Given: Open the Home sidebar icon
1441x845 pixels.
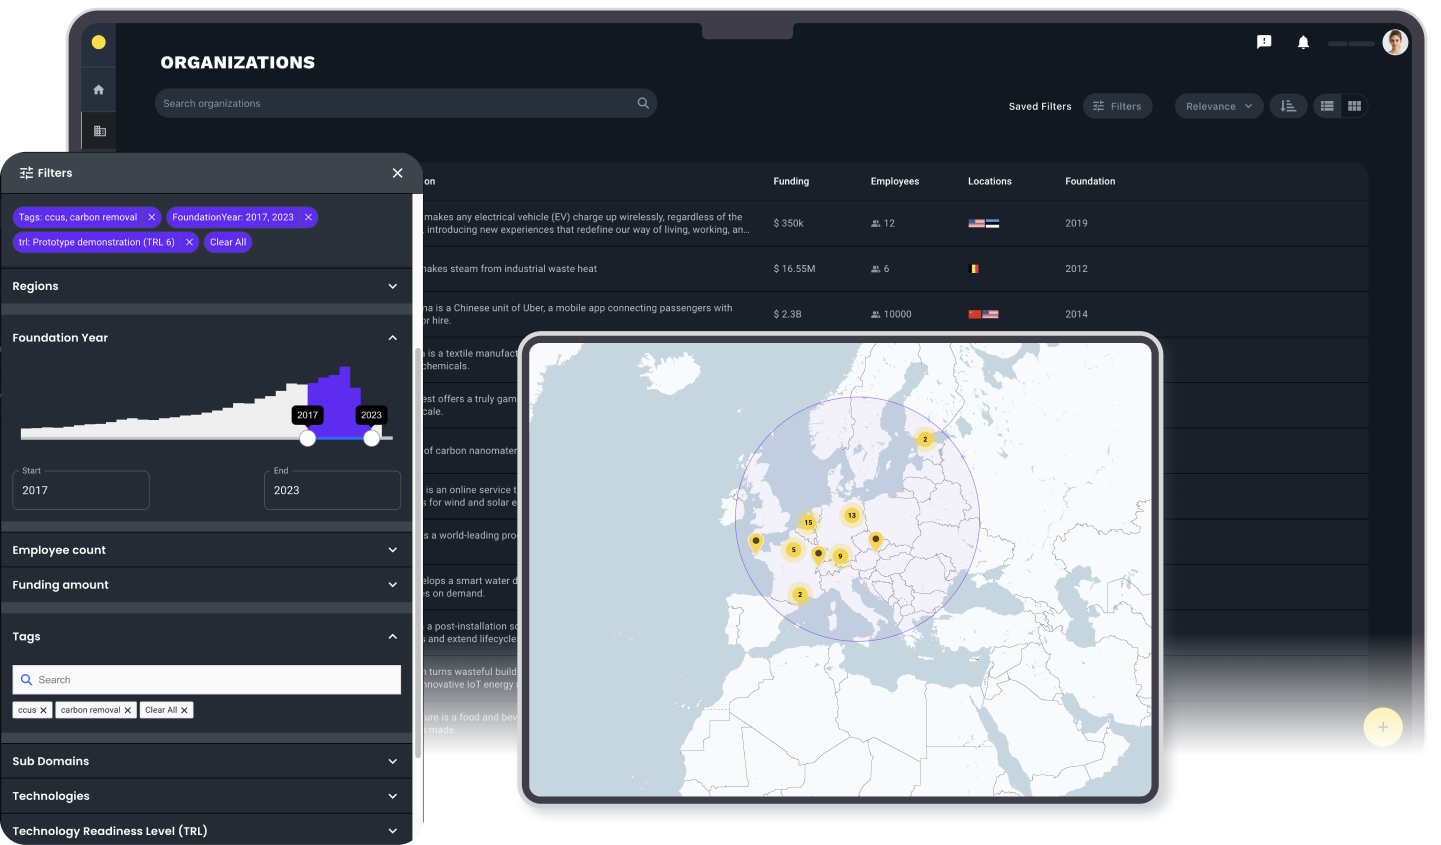Looking at the screenshot, I should click(x=98, y=90).
